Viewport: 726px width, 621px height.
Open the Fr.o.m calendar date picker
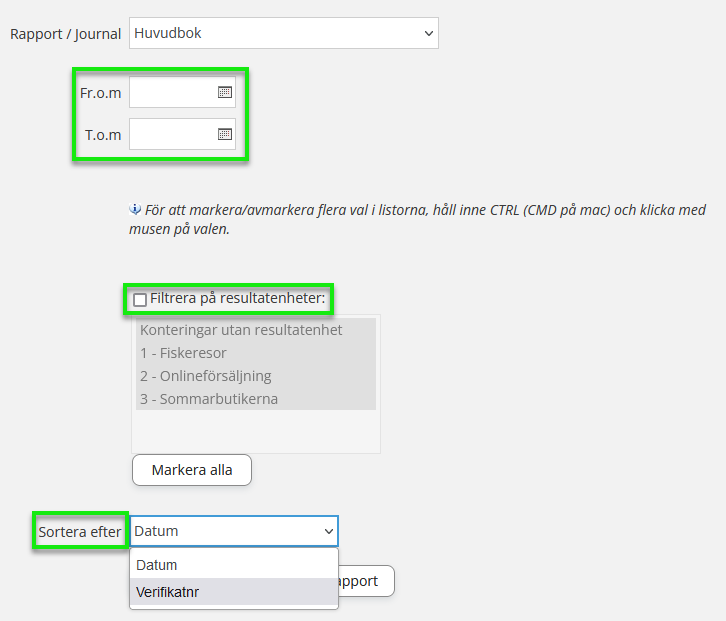pyautogui.click(x=225, y=93)
